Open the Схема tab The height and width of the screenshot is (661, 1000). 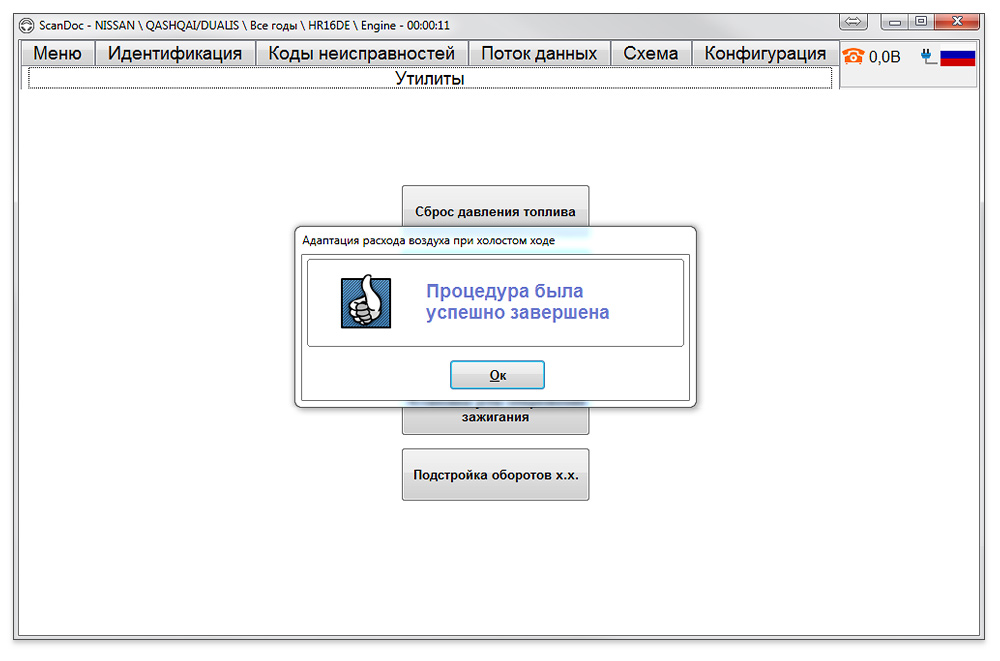point(651,53)
